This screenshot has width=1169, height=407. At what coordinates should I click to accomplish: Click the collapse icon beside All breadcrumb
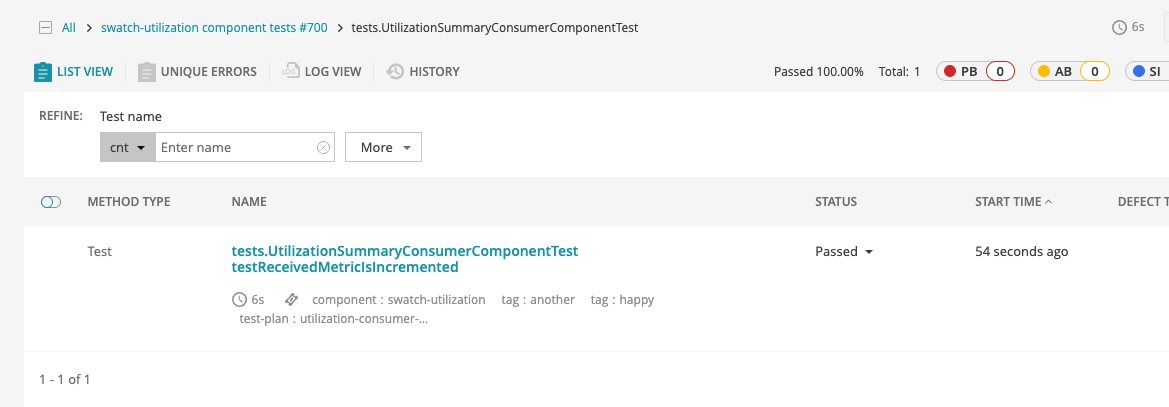tap(45, 28)
